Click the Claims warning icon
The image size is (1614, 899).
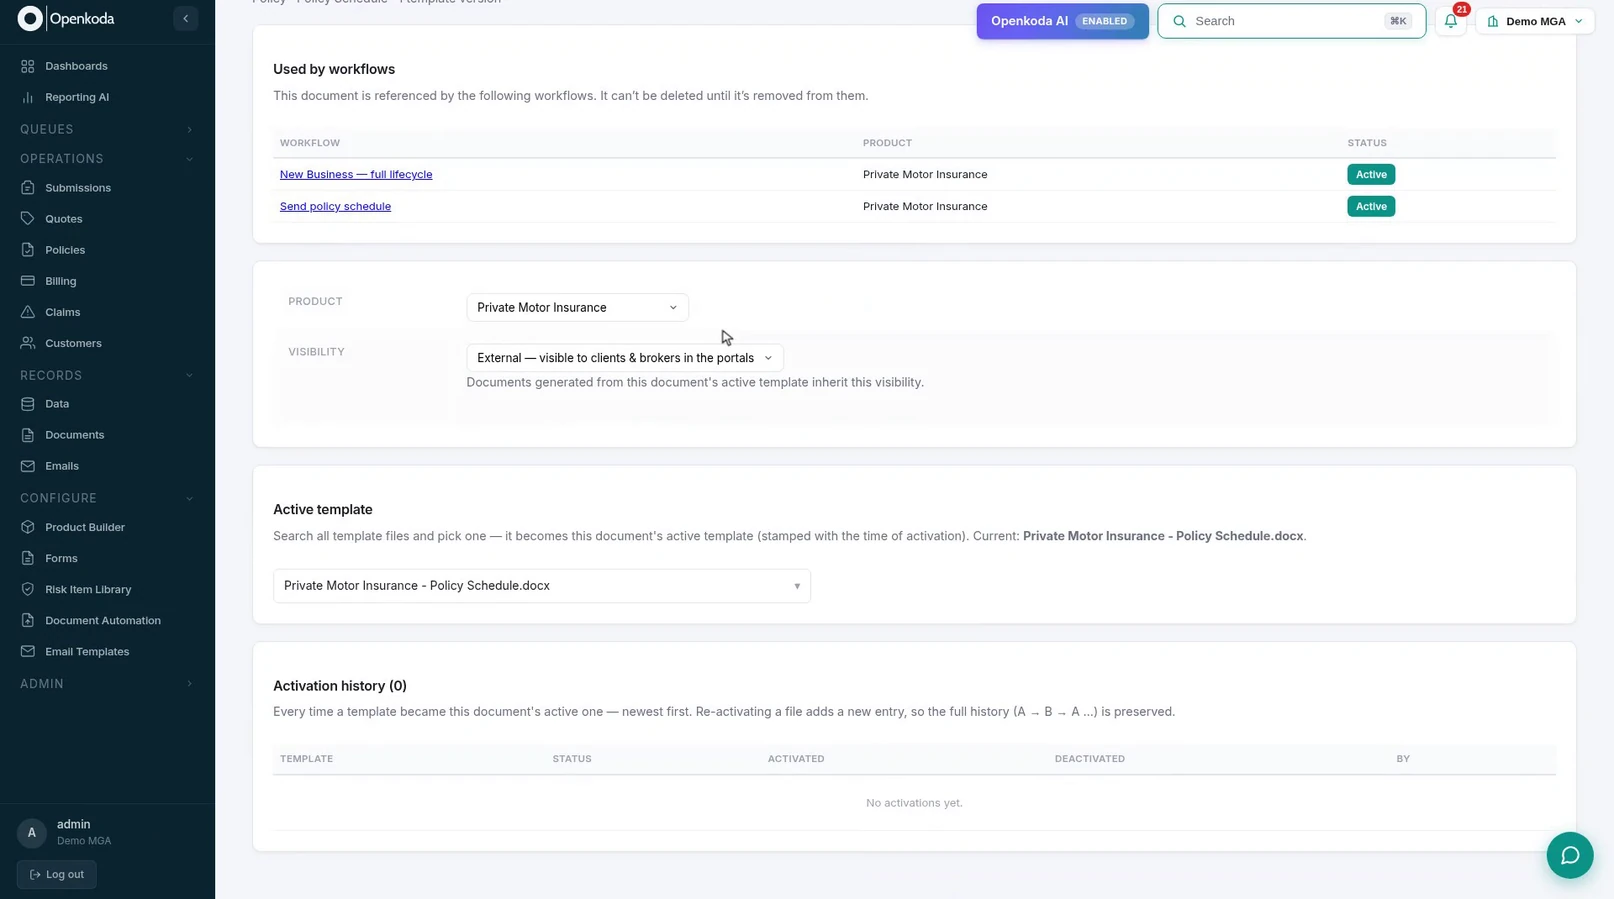[x=28, y=312]
